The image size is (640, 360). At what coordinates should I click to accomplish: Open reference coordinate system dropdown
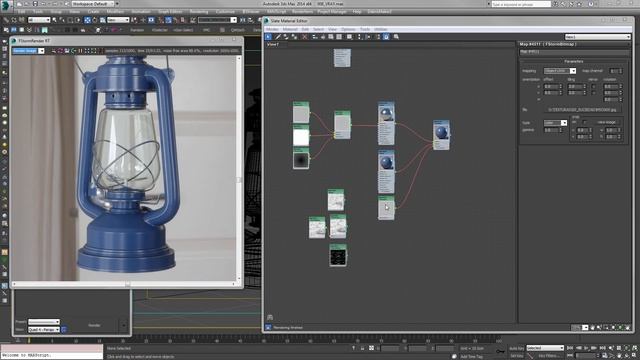pos(118,20)
